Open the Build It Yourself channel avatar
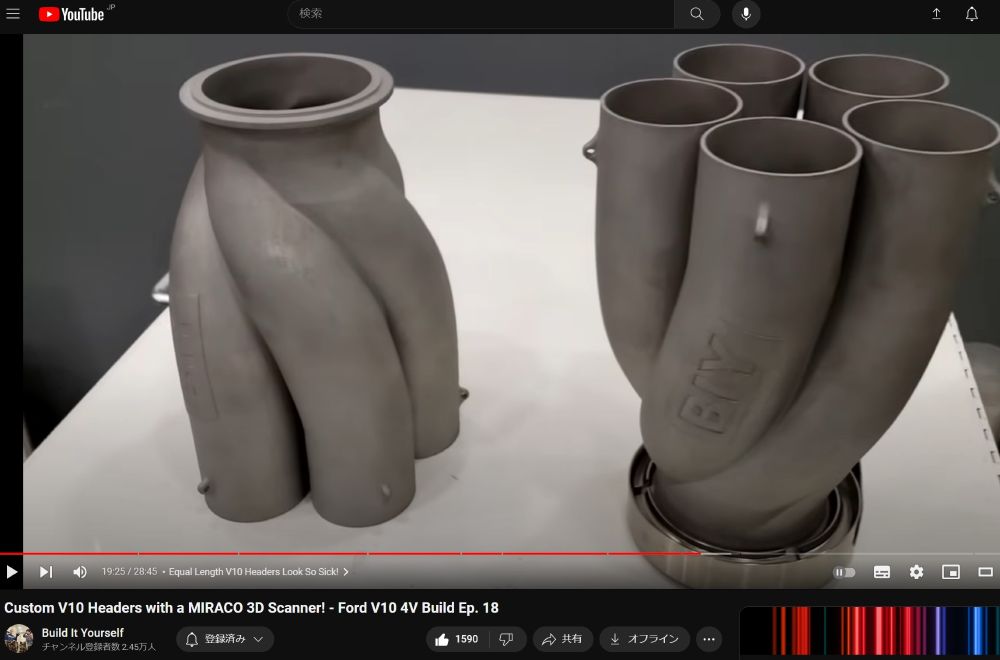Screen dimensions: 1000x660 tap(19, 638)
